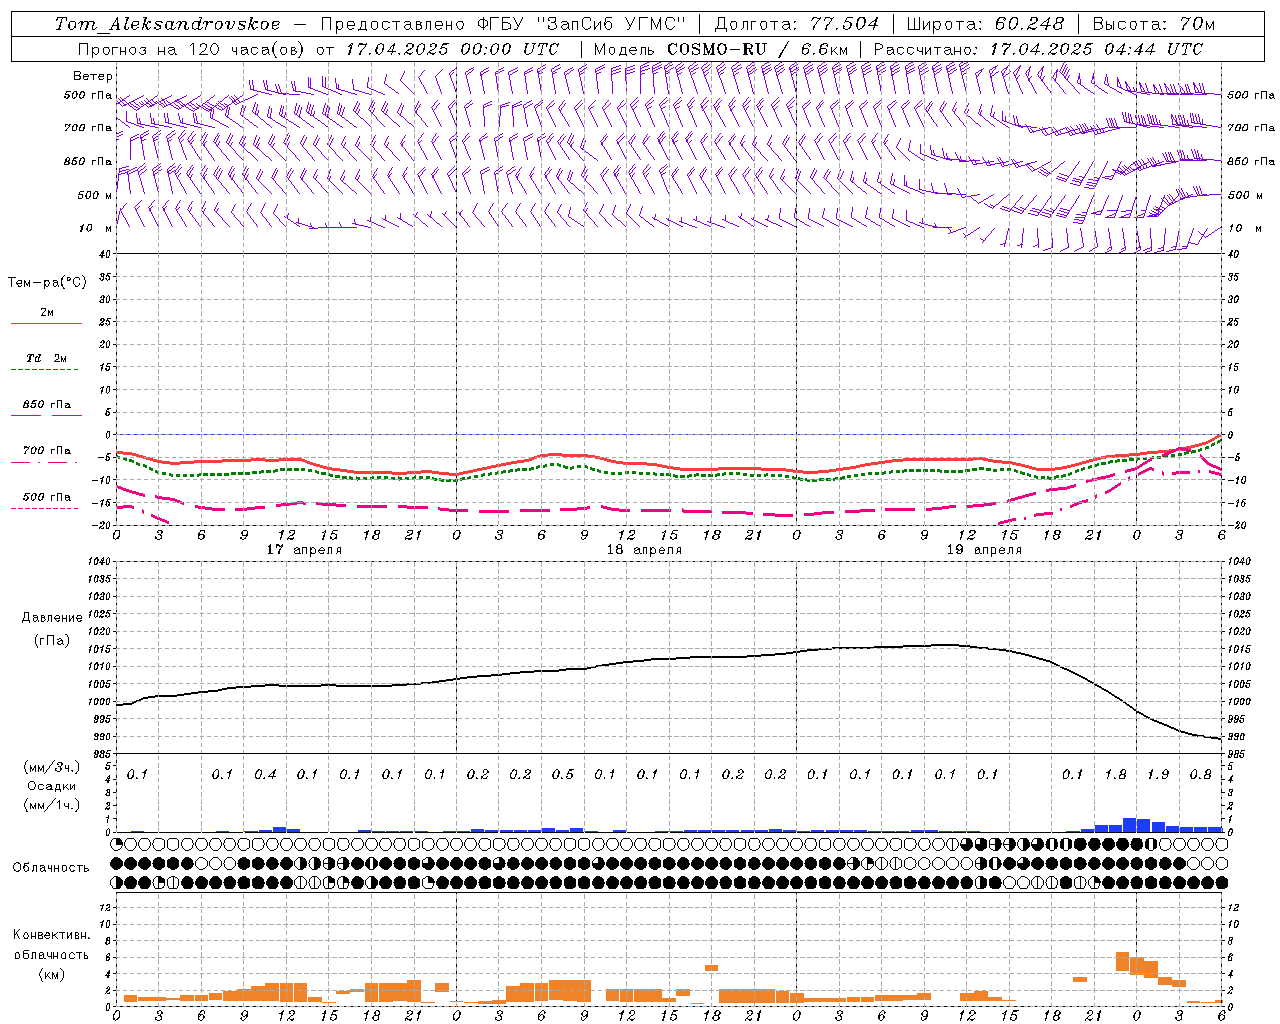The height and width of the screenshot is (1024, 1280).
Task: Click the 1.8 three-hour precipitation value
Action: (1115, 774)
